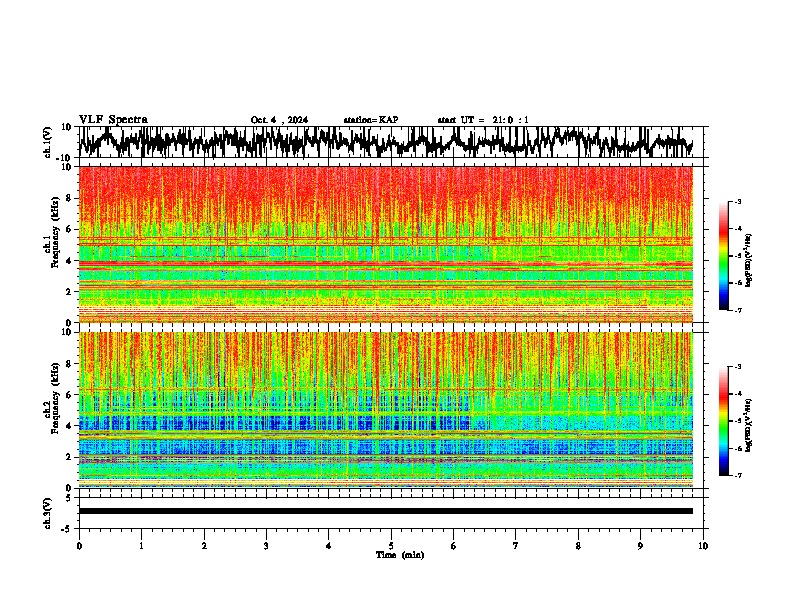The width and height of the screenshot is (792, 612).
Task: Click the time axis tick label "3"
Action: tap(266, 546)
